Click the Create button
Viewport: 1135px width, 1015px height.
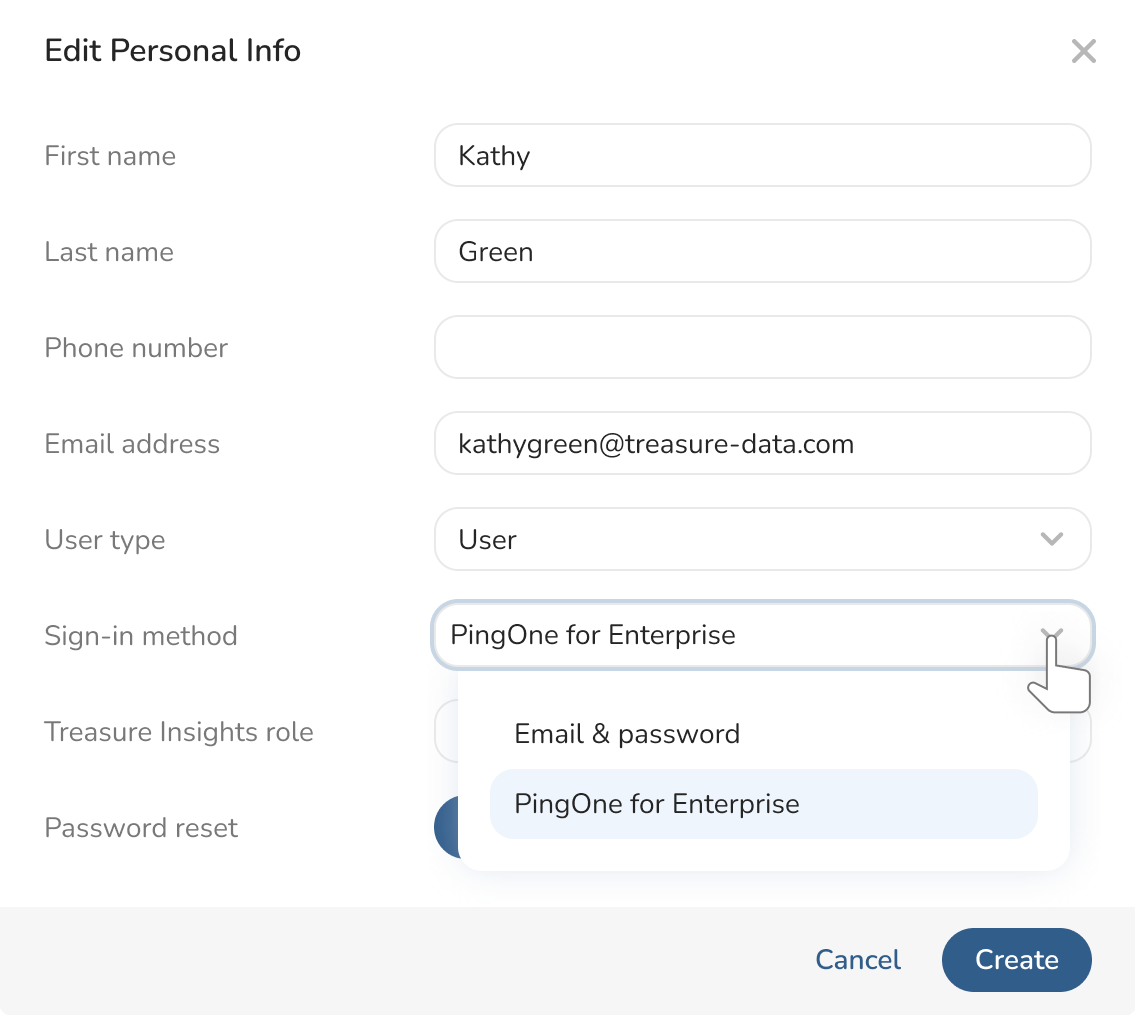pyautogui.click(x=1016, y=960)
